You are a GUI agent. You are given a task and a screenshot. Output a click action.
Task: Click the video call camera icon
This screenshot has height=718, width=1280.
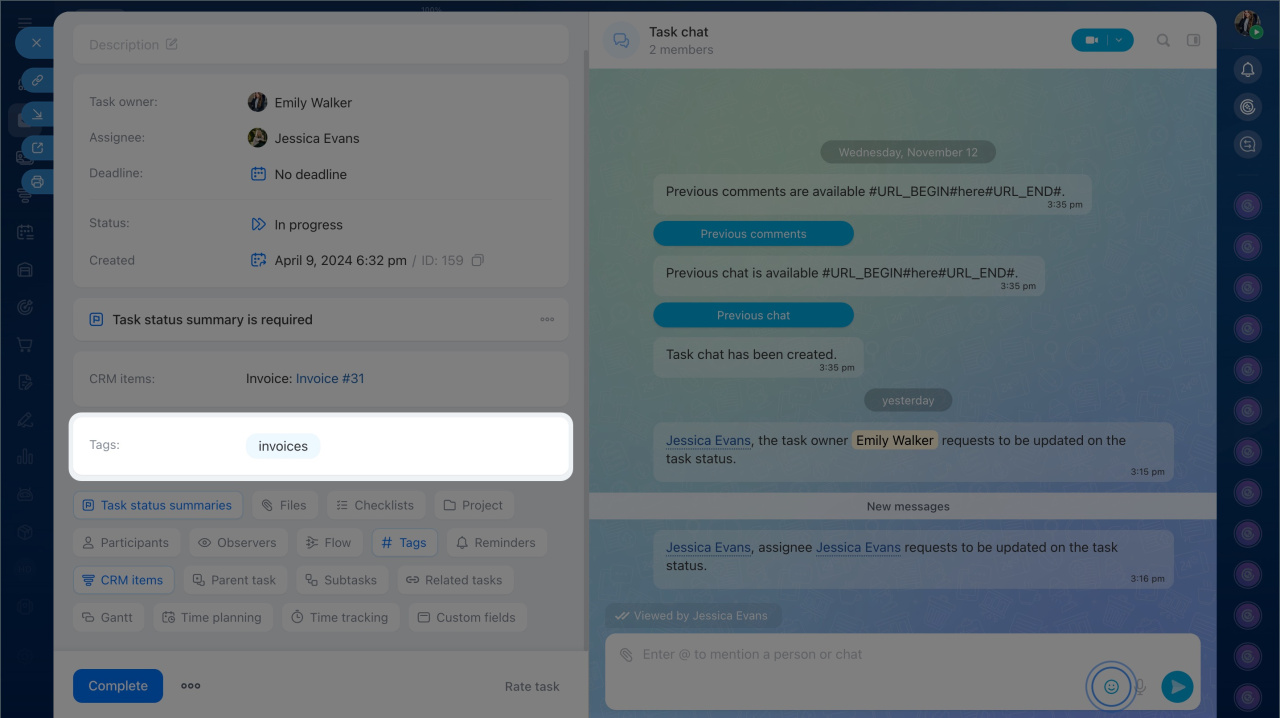[x=1091, y=40]
